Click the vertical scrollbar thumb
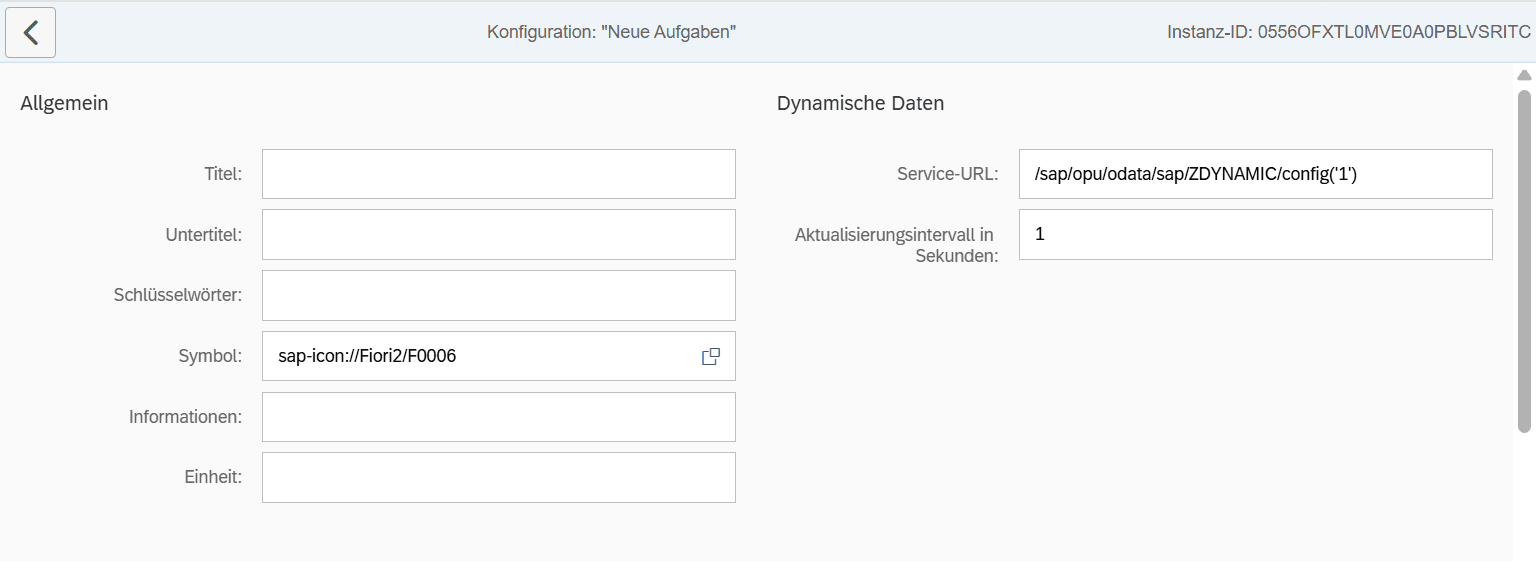1536x561 pixels. pos(1524,260)
